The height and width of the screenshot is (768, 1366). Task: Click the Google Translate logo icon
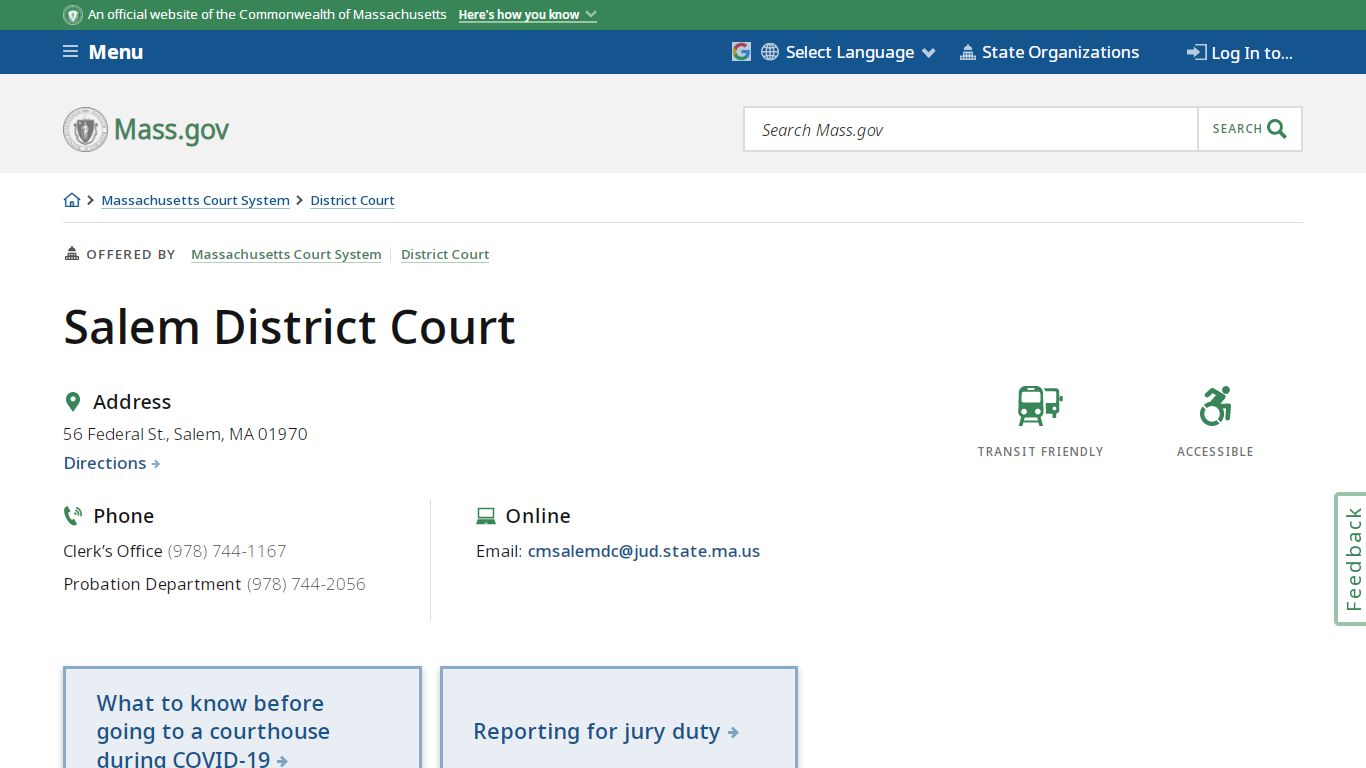pyautogui.click(x=741, y=52)
